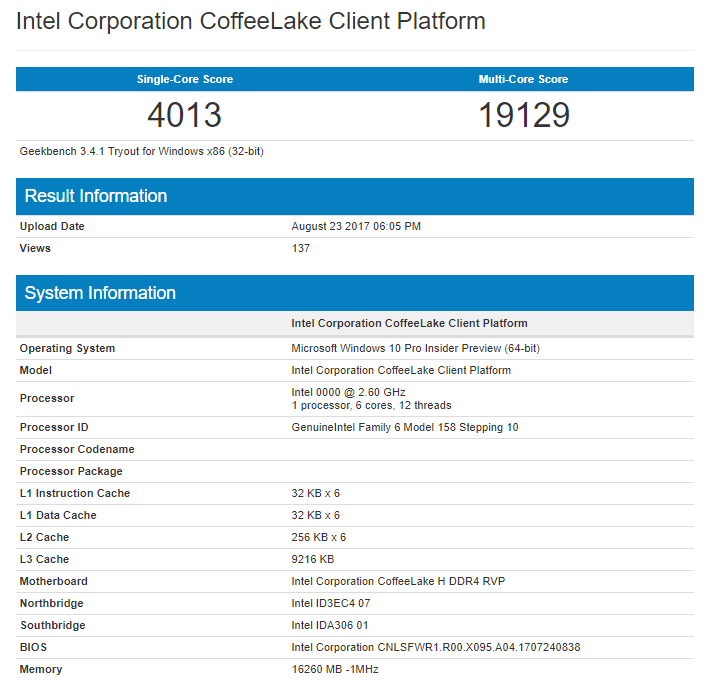Click 'Microsoft Windows 10 Pro Insider Preview (64-bit)'
This screenshot has height=685, width=709.
pos(416,348)
